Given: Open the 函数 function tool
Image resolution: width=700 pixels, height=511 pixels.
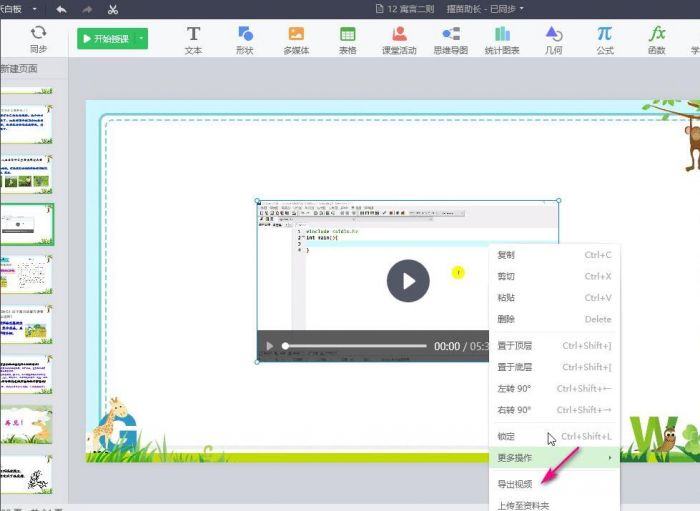Looking at the screenshot, I should coord(656,39).
